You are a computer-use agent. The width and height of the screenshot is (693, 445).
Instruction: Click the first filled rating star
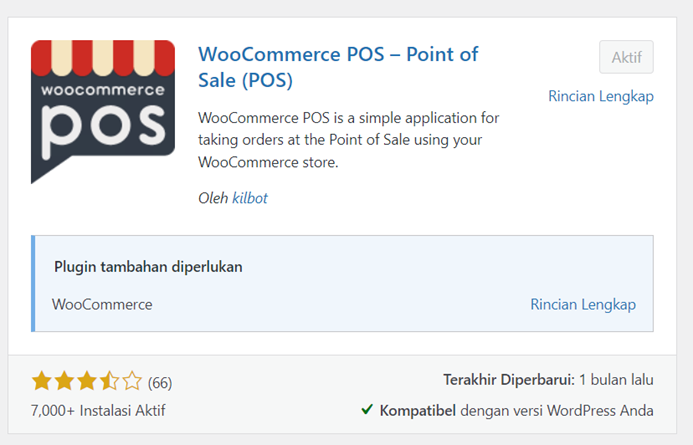pyautogui.click(x=42, y=381)
